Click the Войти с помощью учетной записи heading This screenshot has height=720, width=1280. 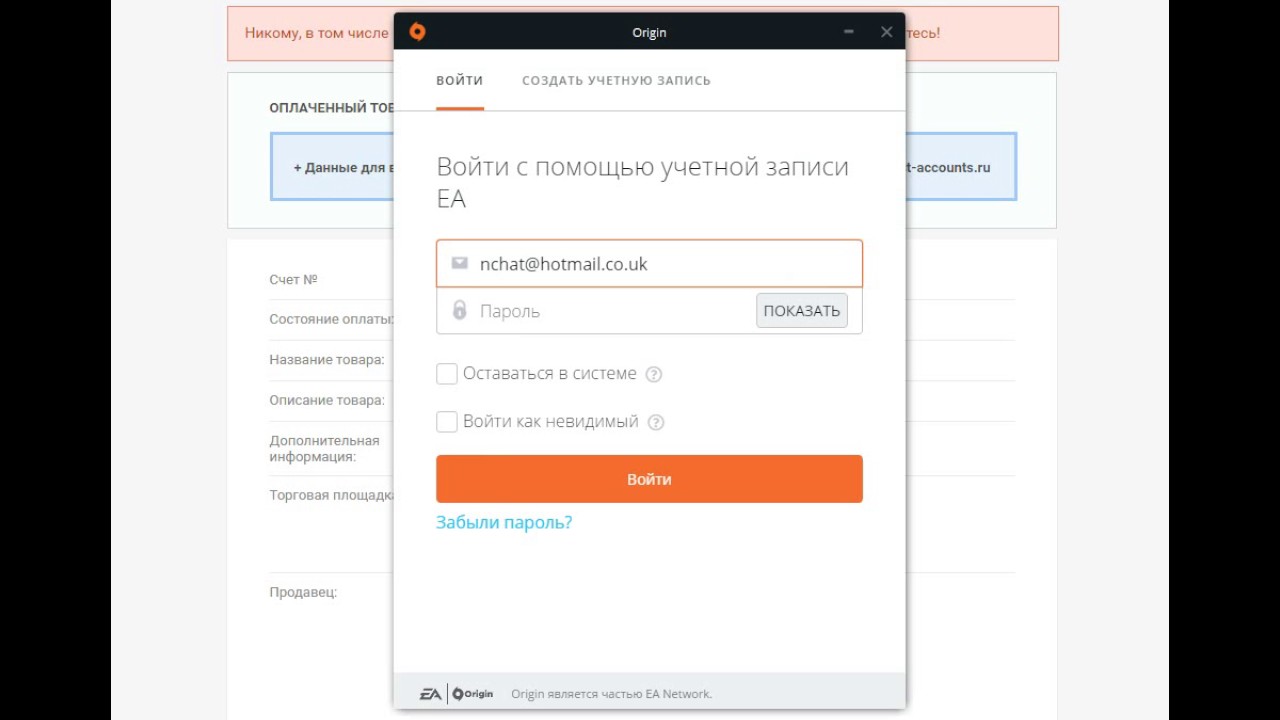[x=642, y=182]
